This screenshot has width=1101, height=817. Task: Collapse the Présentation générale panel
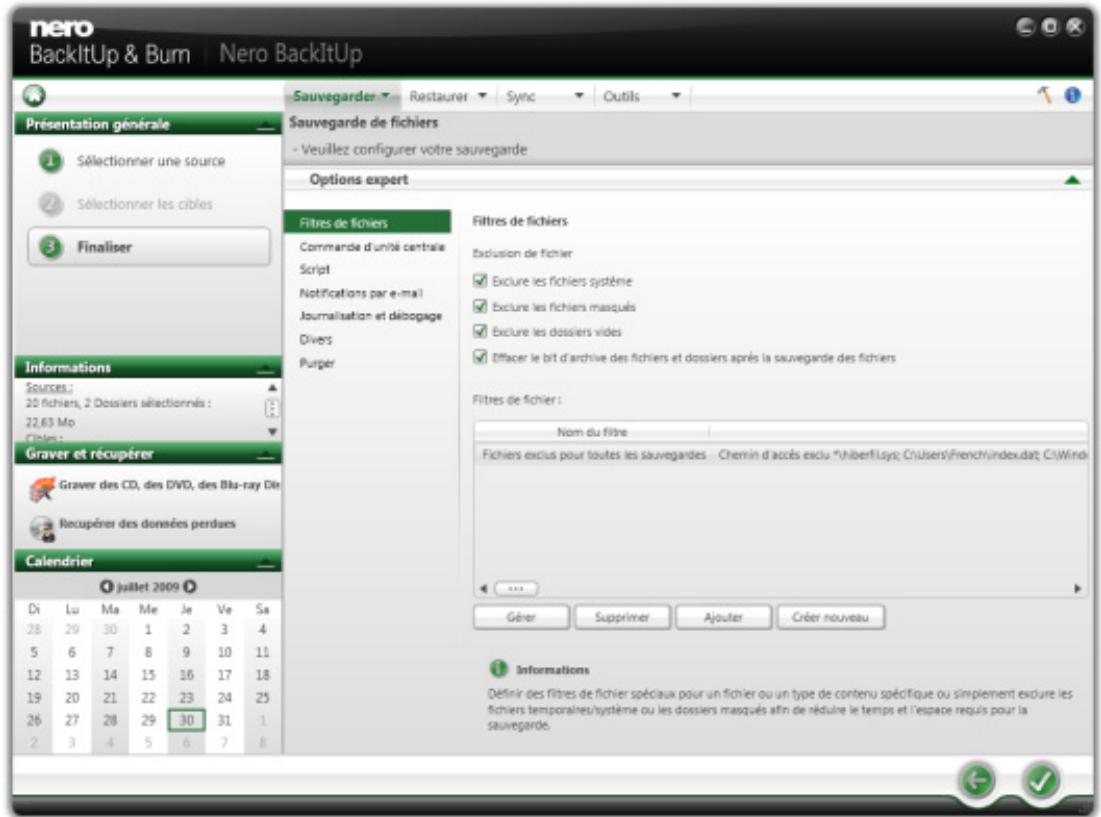click(265, 125)
